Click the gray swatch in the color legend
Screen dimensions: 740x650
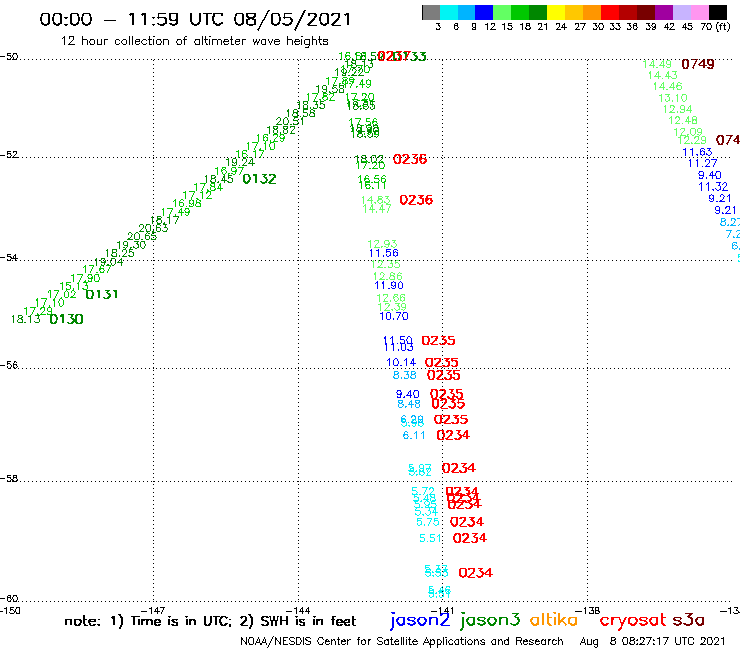click(x=431, y=12)
